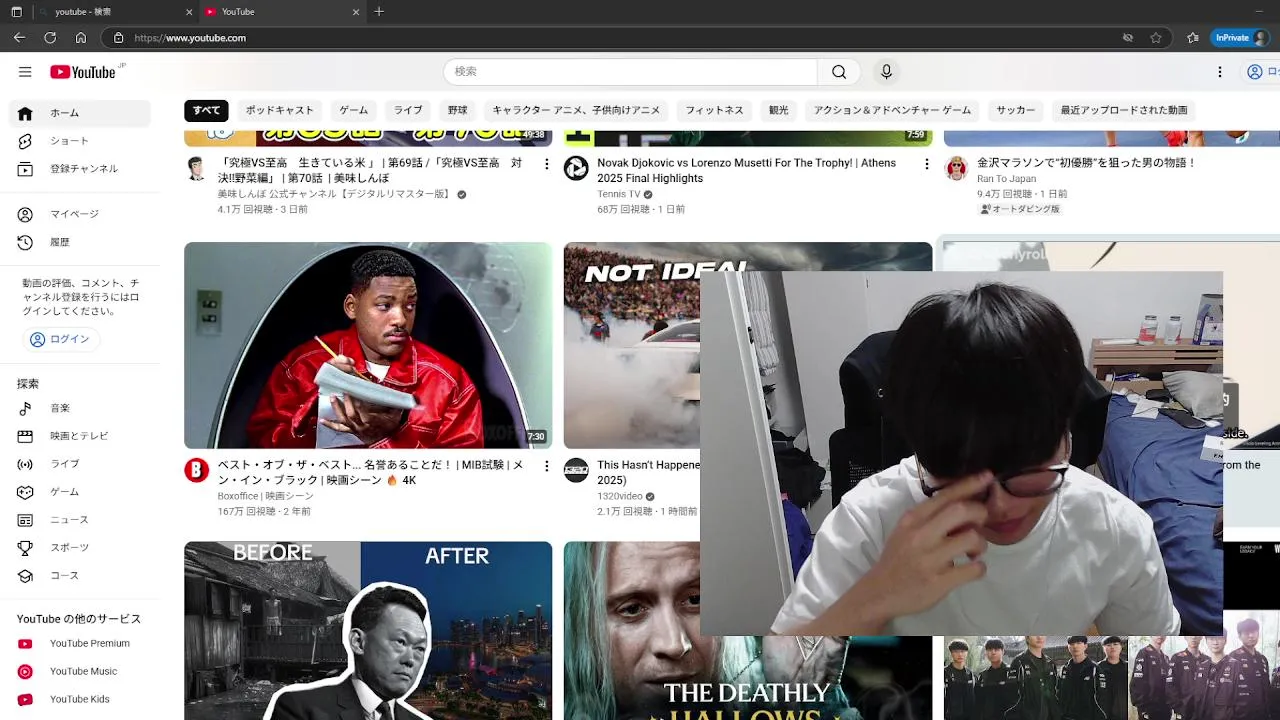Start voice search with microphone icon
This screenshot has height=720, width=1280.
[886, 72]
